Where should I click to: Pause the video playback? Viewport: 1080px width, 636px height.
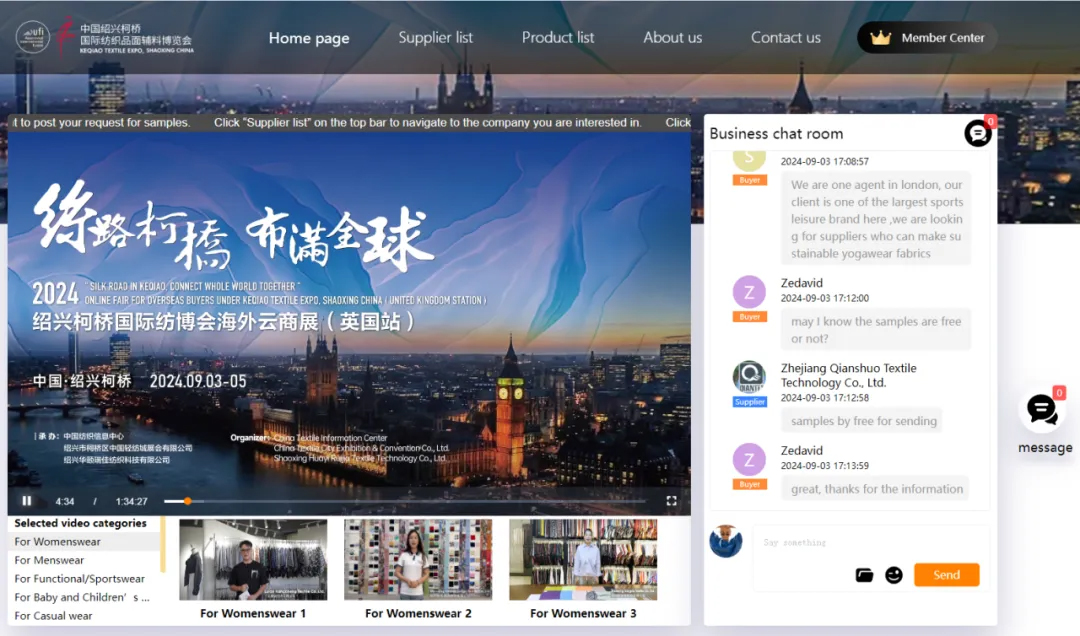[x=27, y=501]
